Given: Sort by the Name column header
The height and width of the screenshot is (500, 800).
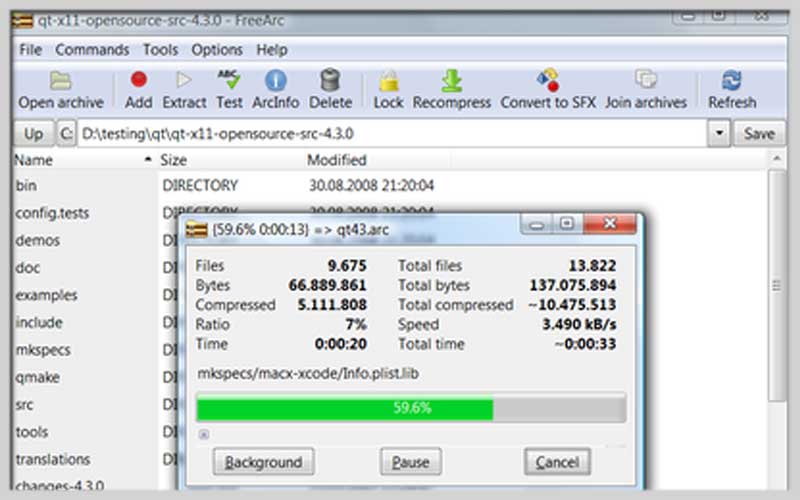Looking at the screenshot, I should coord(84,160).
